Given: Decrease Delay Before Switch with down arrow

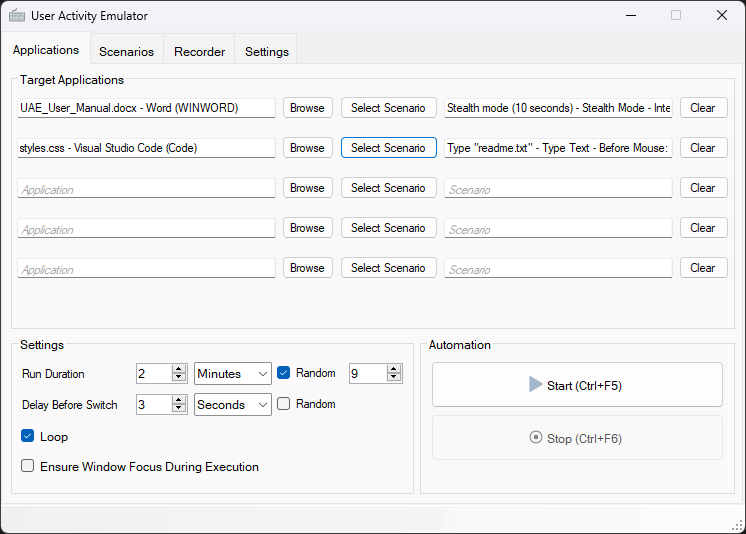Looking at the screenshot, I should pos(179,409).
